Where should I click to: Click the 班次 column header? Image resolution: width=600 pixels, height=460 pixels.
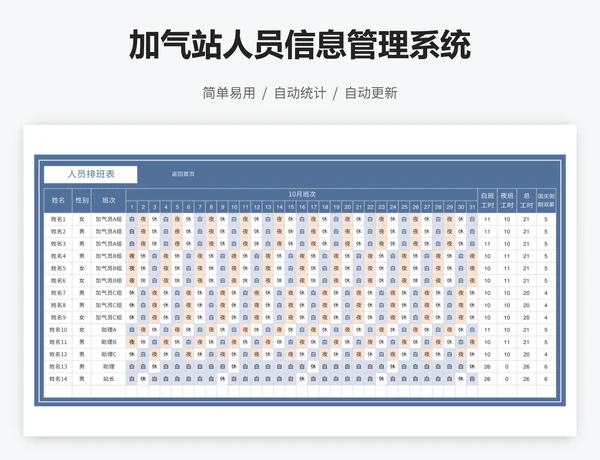coord(109,201)
